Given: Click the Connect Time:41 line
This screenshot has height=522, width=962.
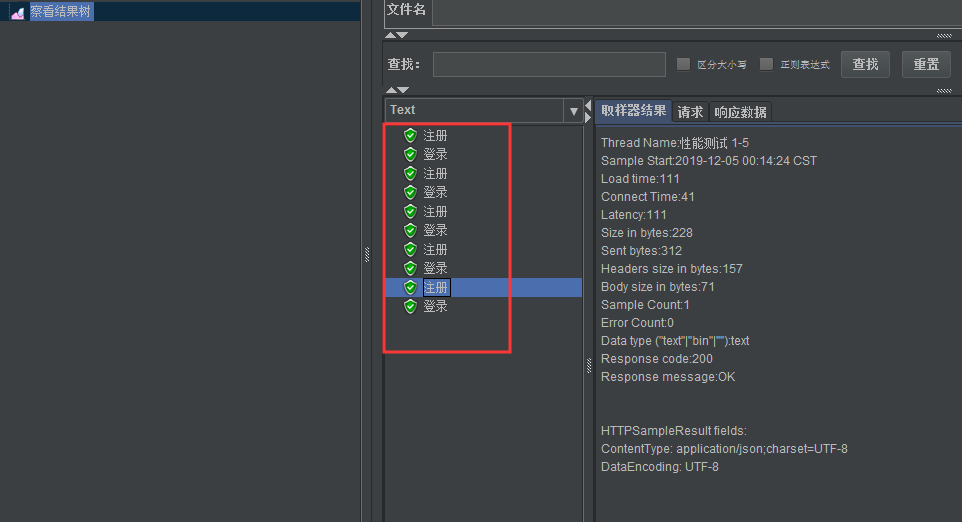Looking at the screenshot, I should [x=647, y=197].
